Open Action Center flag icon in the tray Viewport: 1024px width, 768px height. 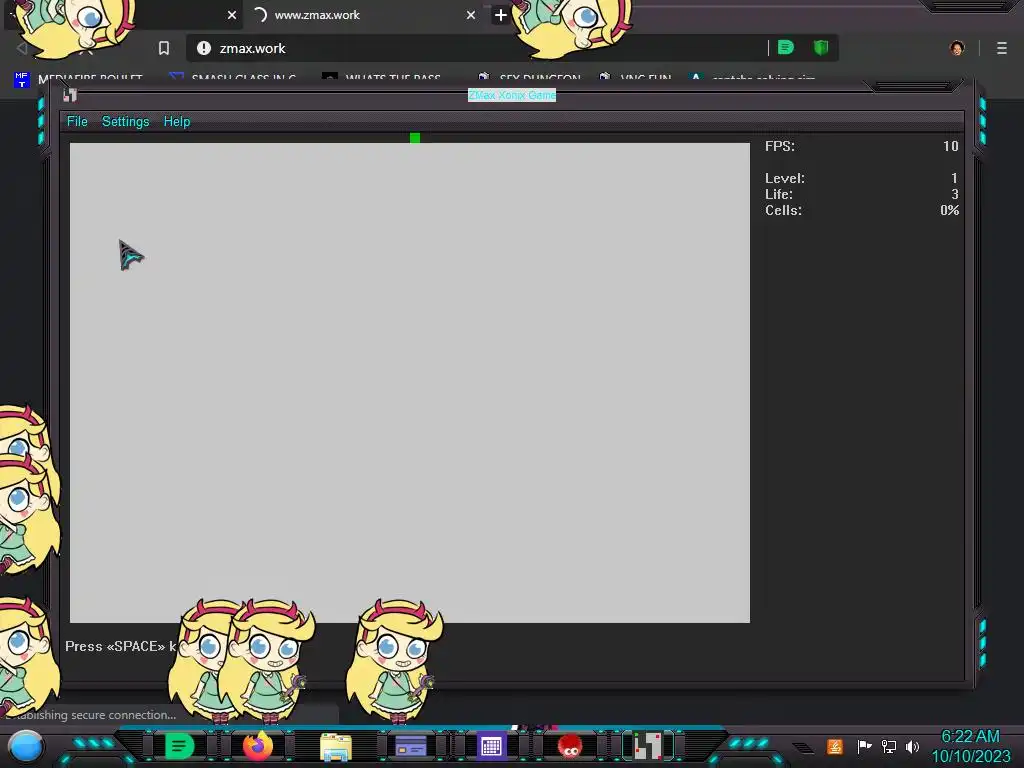click(x=864, y=746)
